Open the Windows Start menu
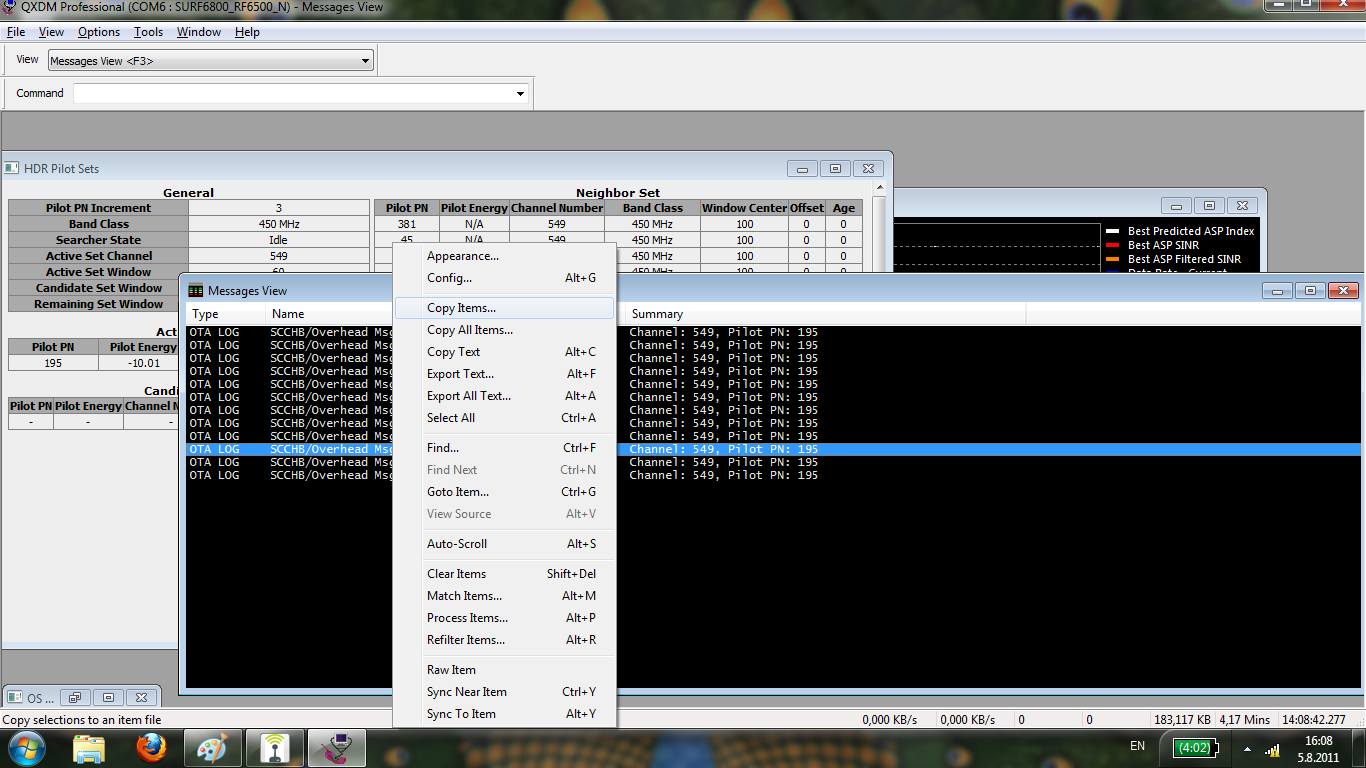This screenshot has height=768, width=1366. pyautogui.click(x=26, y=748)
